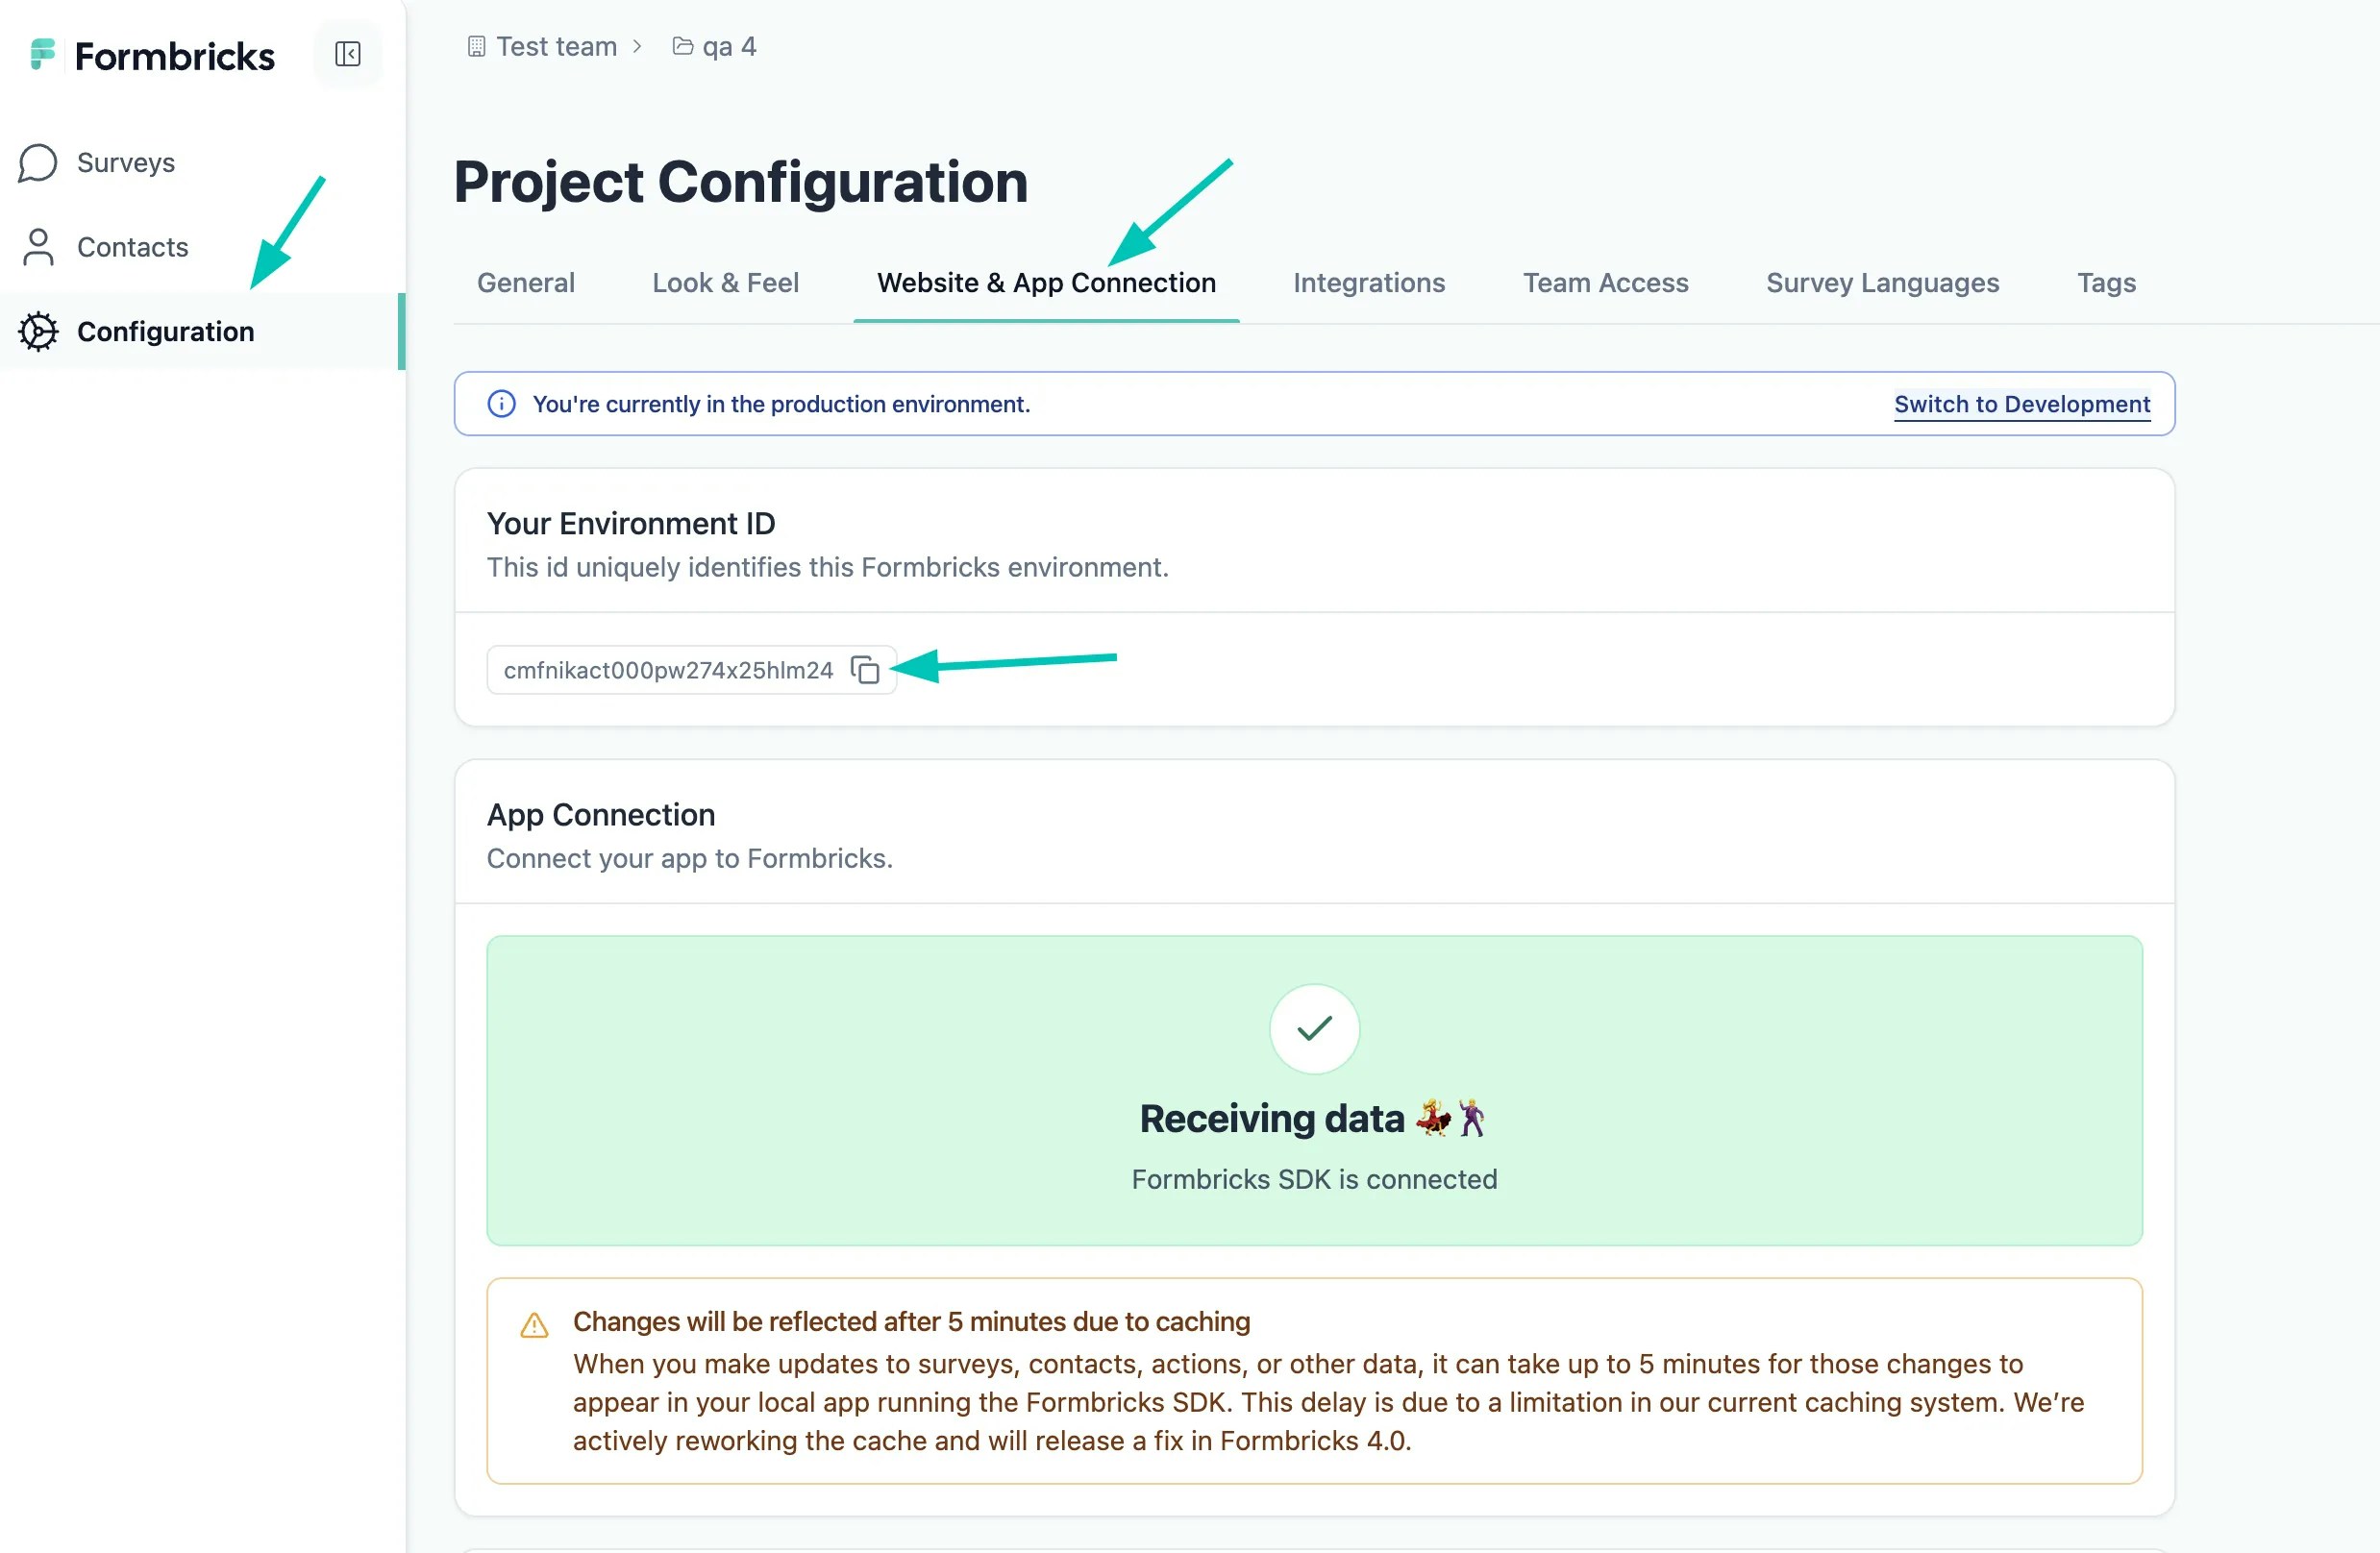Open the qa 4 project breadcrumb
The height and width of the screenshot is (1553, 2380).
tap(729, 47)
